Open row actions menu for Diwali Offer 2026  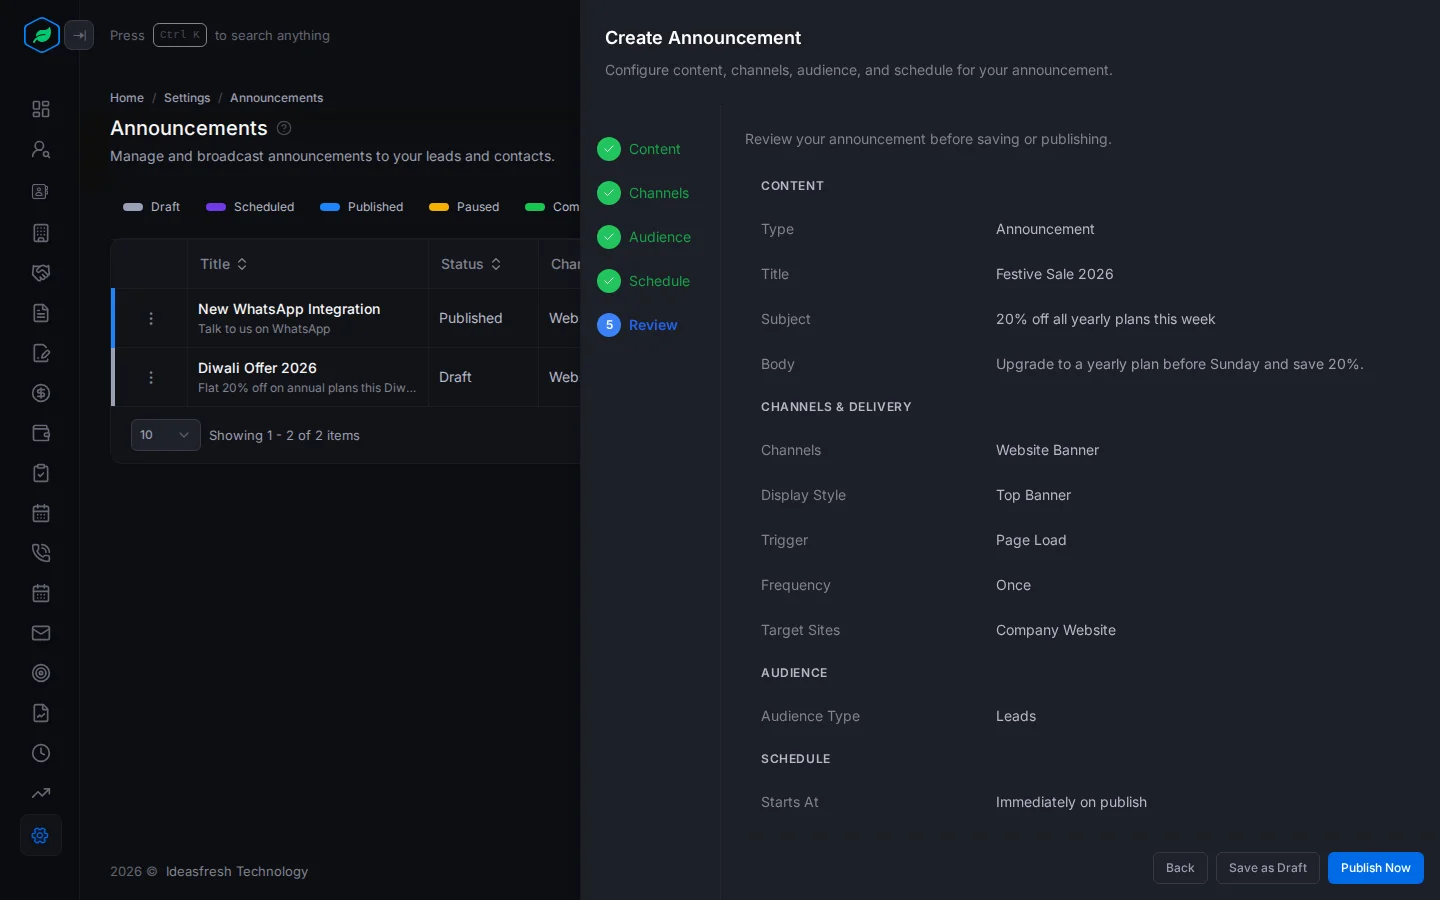click(151, 377)
